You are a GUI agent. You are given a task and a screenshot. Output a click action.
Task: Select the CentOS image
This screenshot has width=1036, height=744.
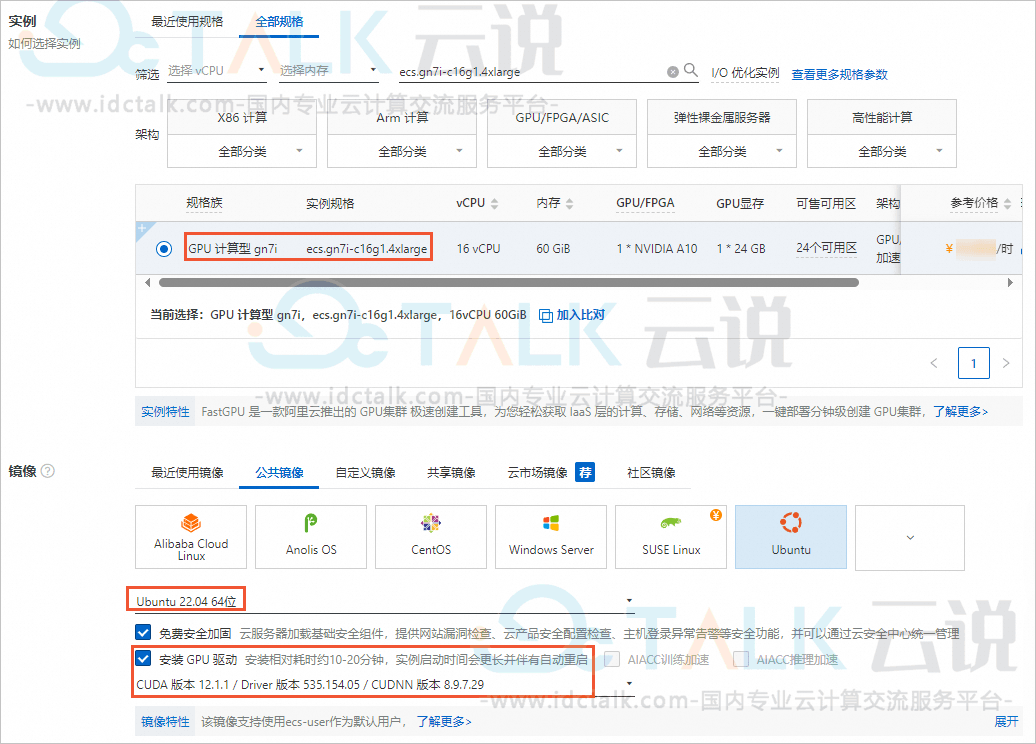point(431,537)
